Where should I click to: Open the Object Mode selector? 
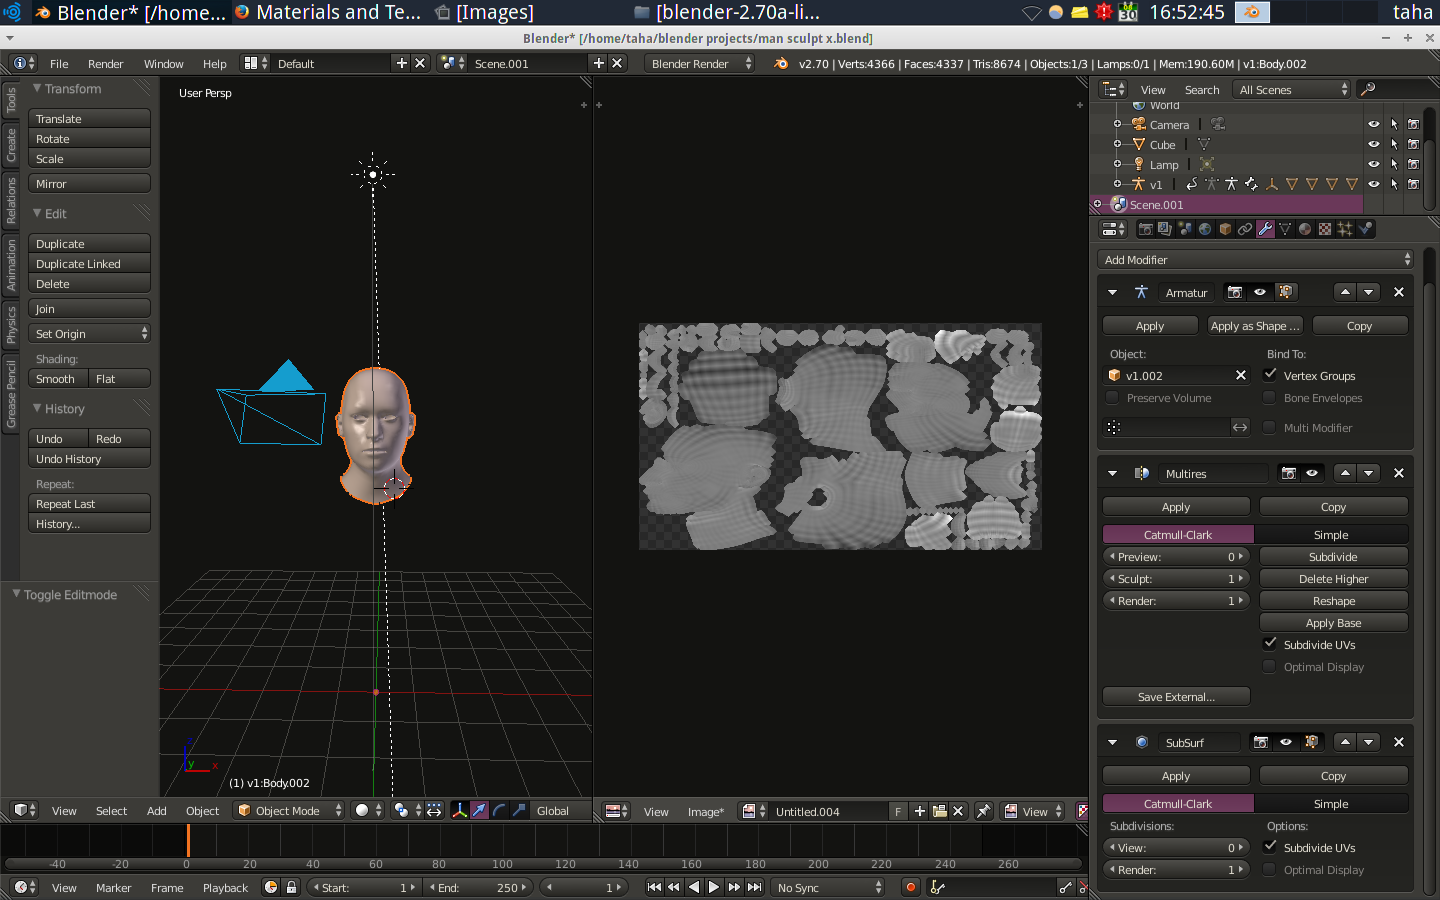click(x=290, y=810)
